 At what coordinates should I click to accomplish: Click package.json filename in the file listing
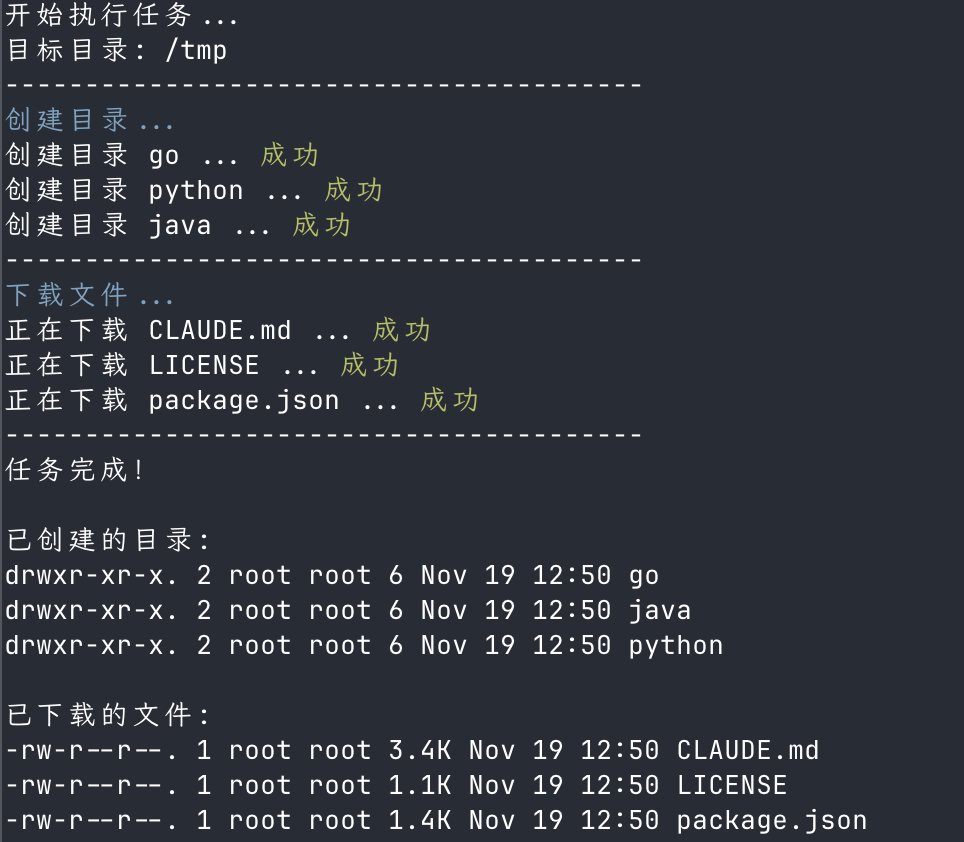[x=772, y=821]
